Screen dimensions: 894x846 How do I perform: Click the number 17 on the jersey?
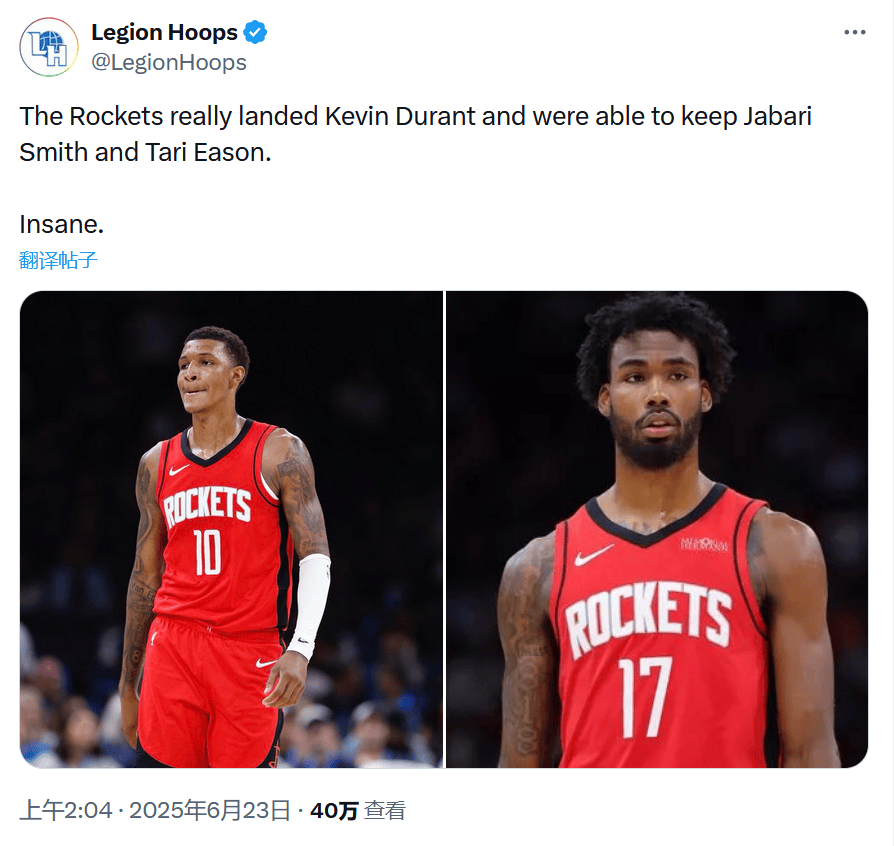click(645, 697)
